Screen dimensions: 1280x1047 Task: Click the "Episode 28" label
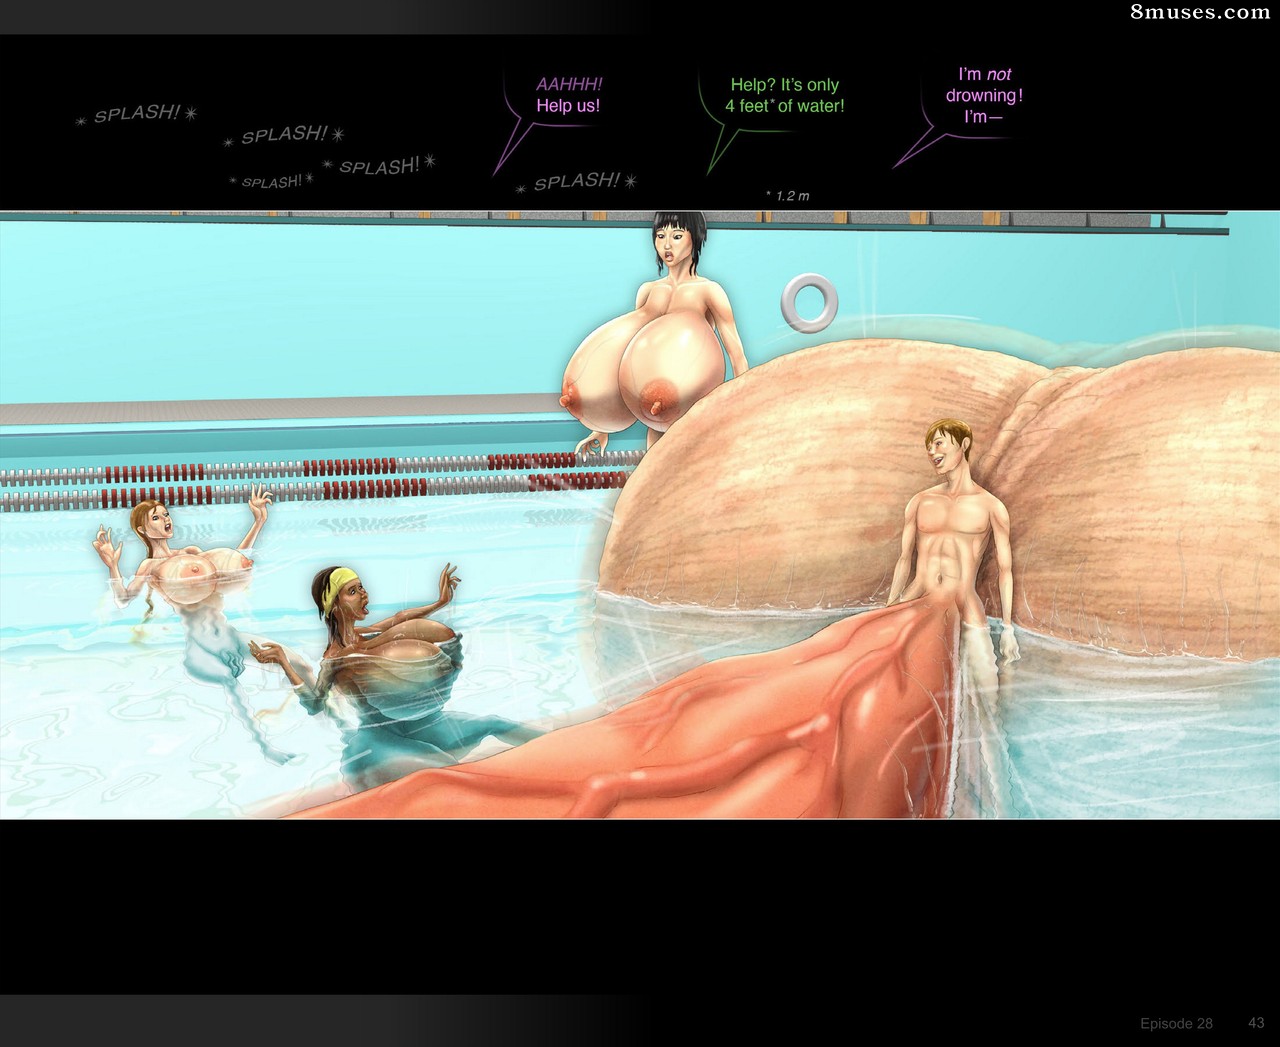click(1176, 1023)
